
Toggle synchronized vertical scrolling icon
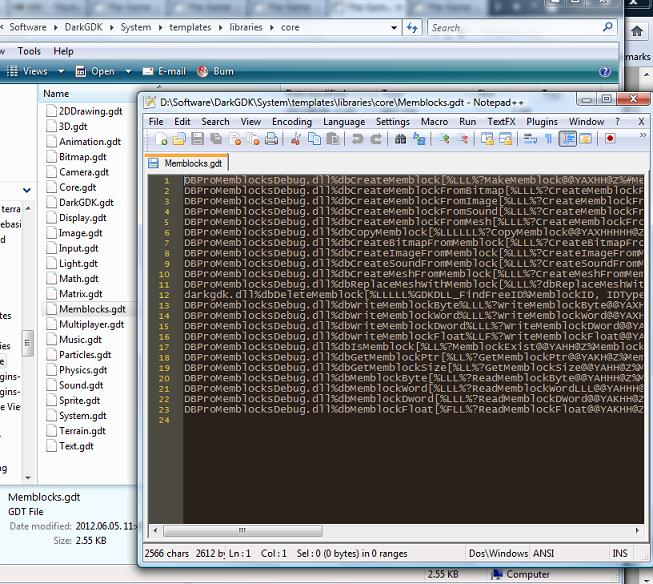coord(487,139)
